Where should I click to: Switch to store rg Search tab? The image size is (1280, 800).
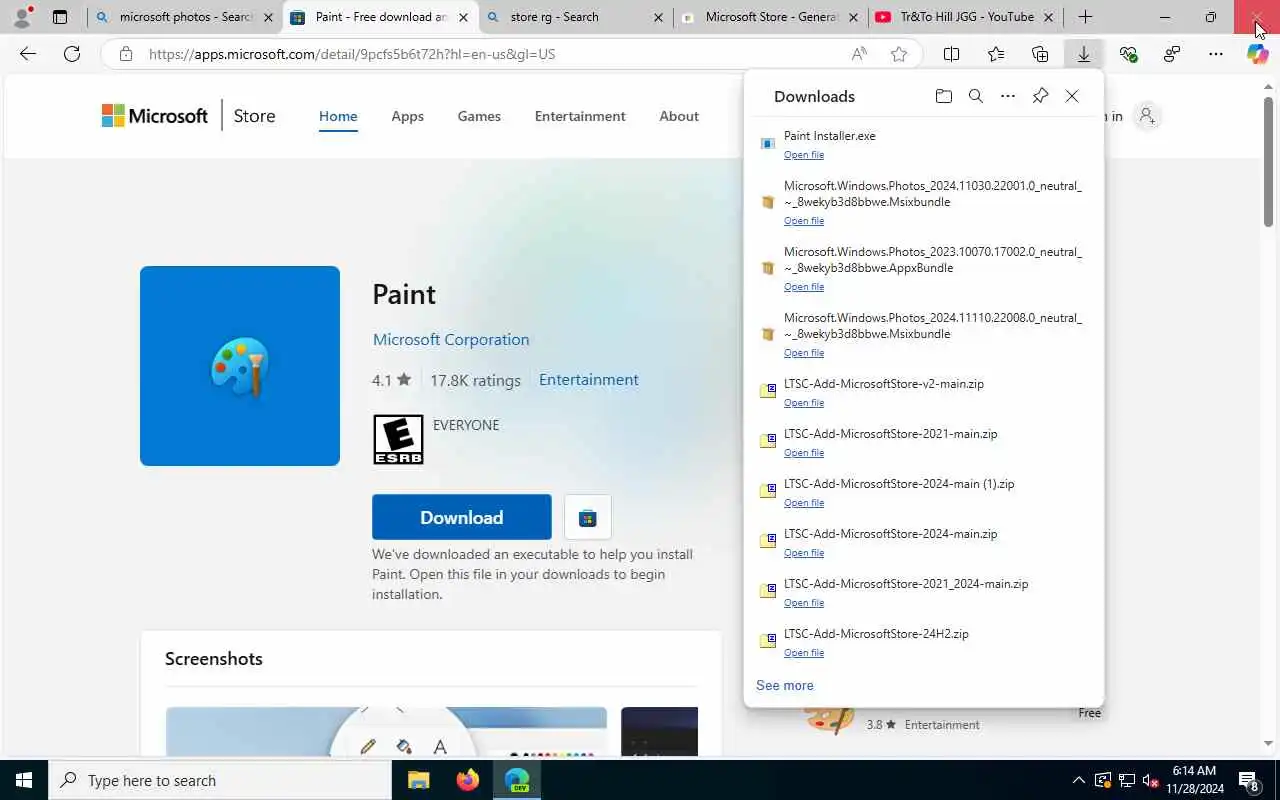point(574,17)
